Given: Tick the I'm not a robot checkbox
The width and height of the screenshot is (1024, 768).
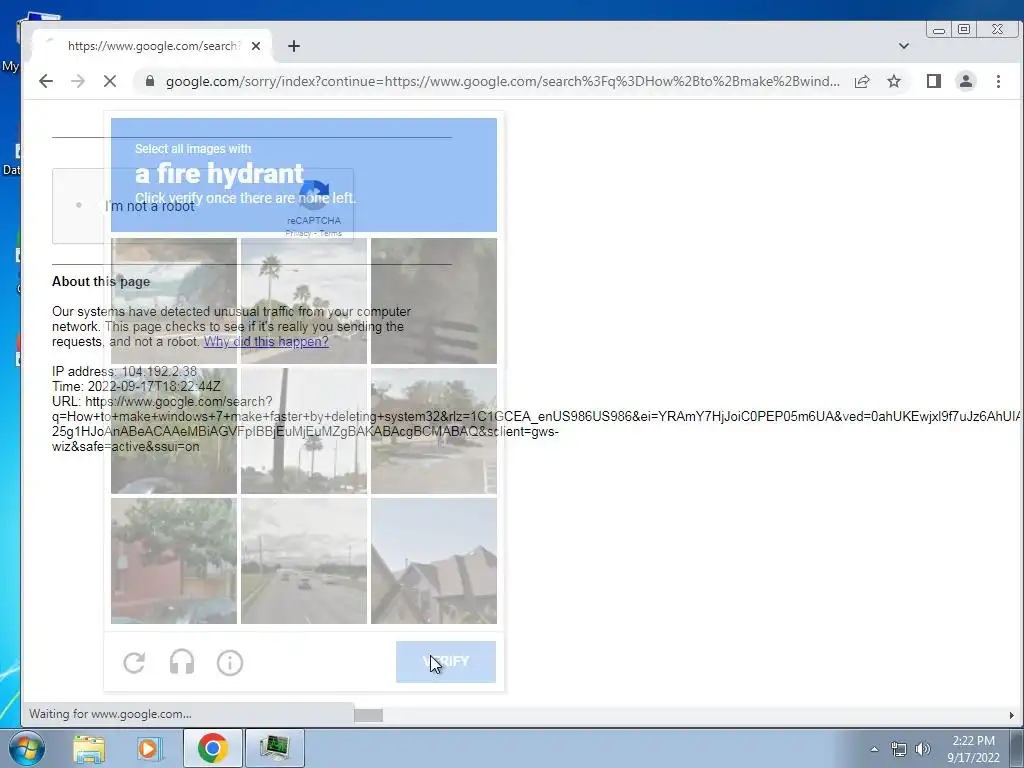Looking at the screenshot, I should 78,205.
